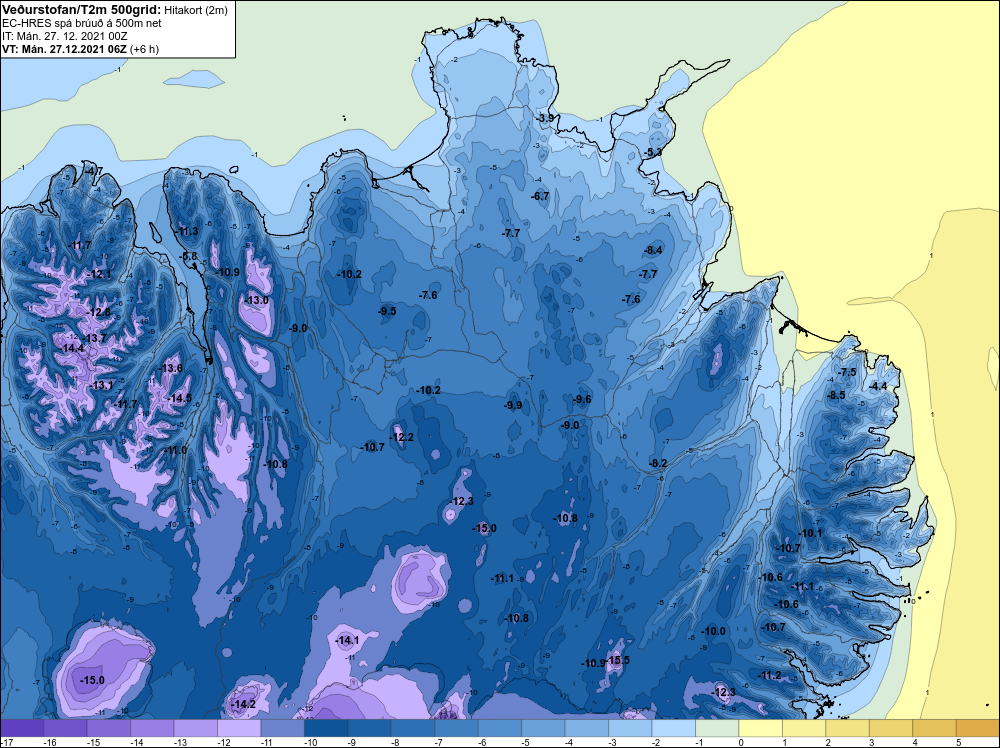Select legend swatch between -15 and -14
This screenshot has height=748, width=1000.
[x=109, y=728]
